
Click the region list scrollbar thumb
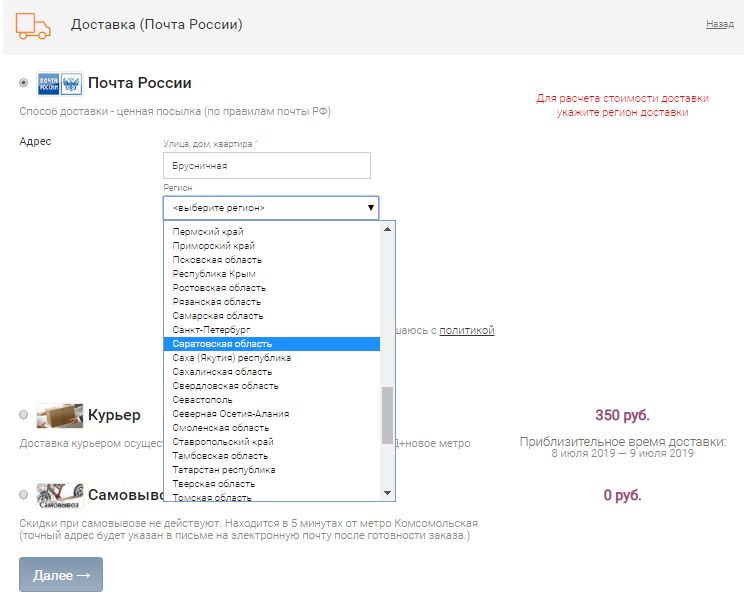click(387, 415)
